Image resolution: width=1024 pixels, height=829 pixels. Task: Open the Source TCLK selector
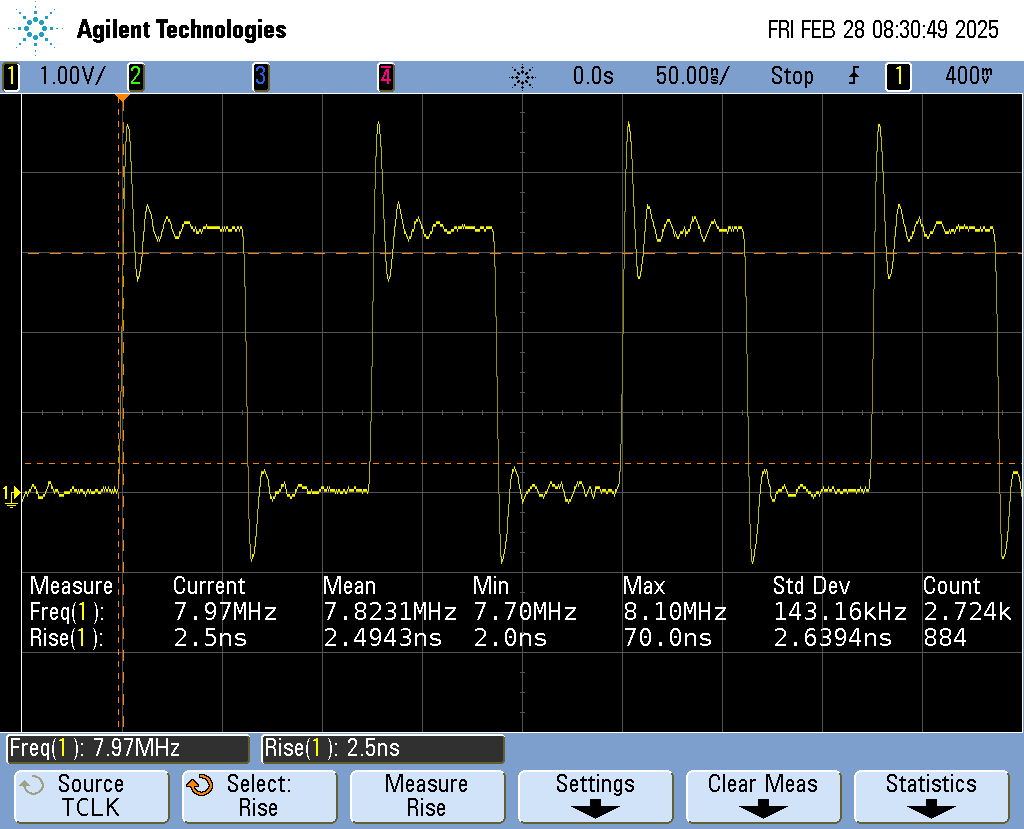tap(91, 795)
